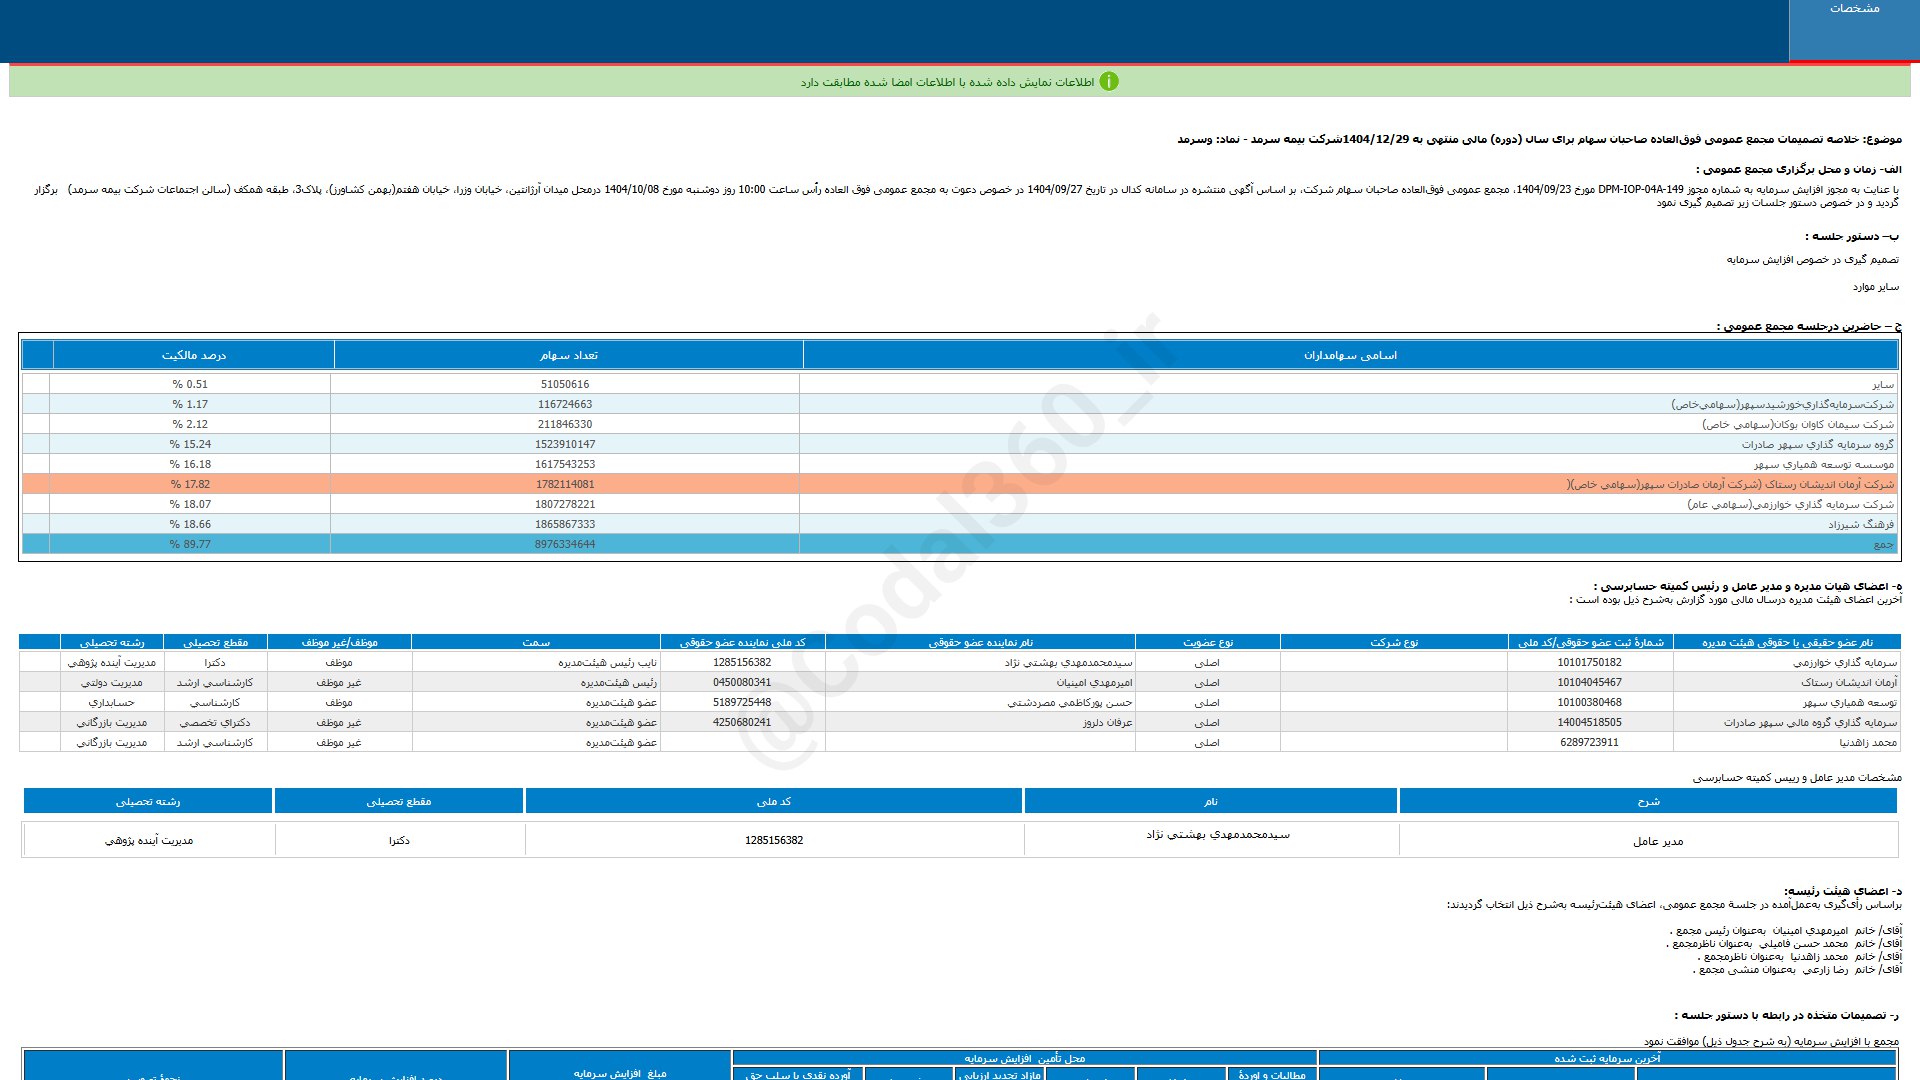Click the signed-information match notification text
Viewport: 1920px width, 1080px height.
[x=946, y=82]
